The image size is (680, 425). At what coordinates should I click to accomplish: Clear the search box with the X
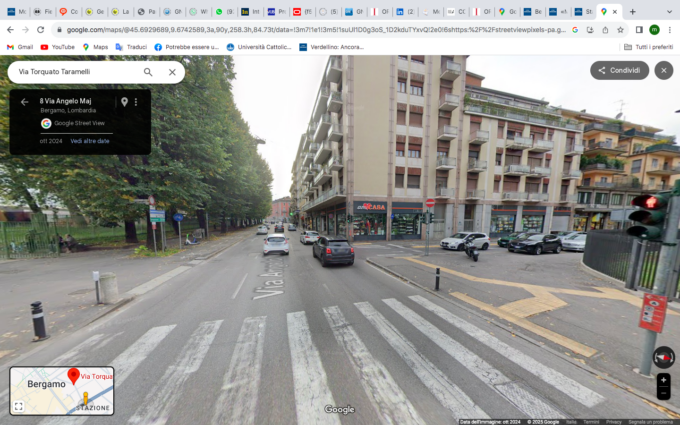[172, 72]
